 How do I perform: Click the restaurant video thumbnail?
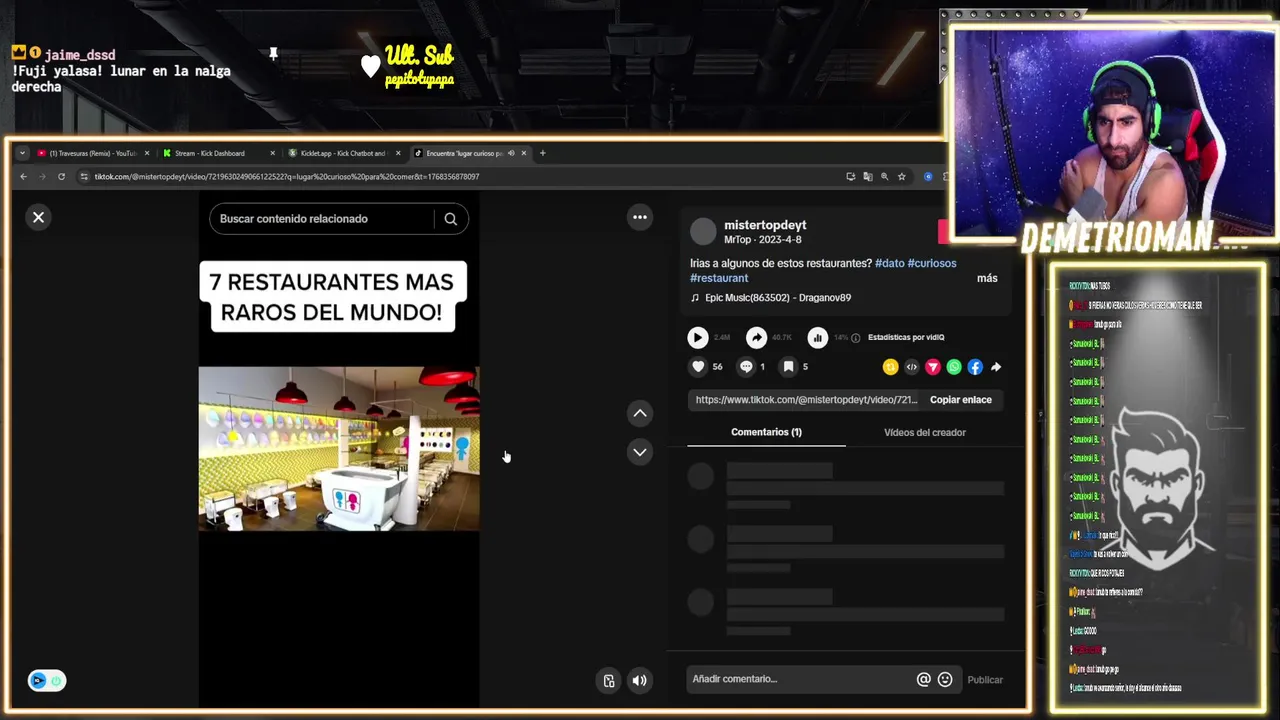(x=339, y=448)
